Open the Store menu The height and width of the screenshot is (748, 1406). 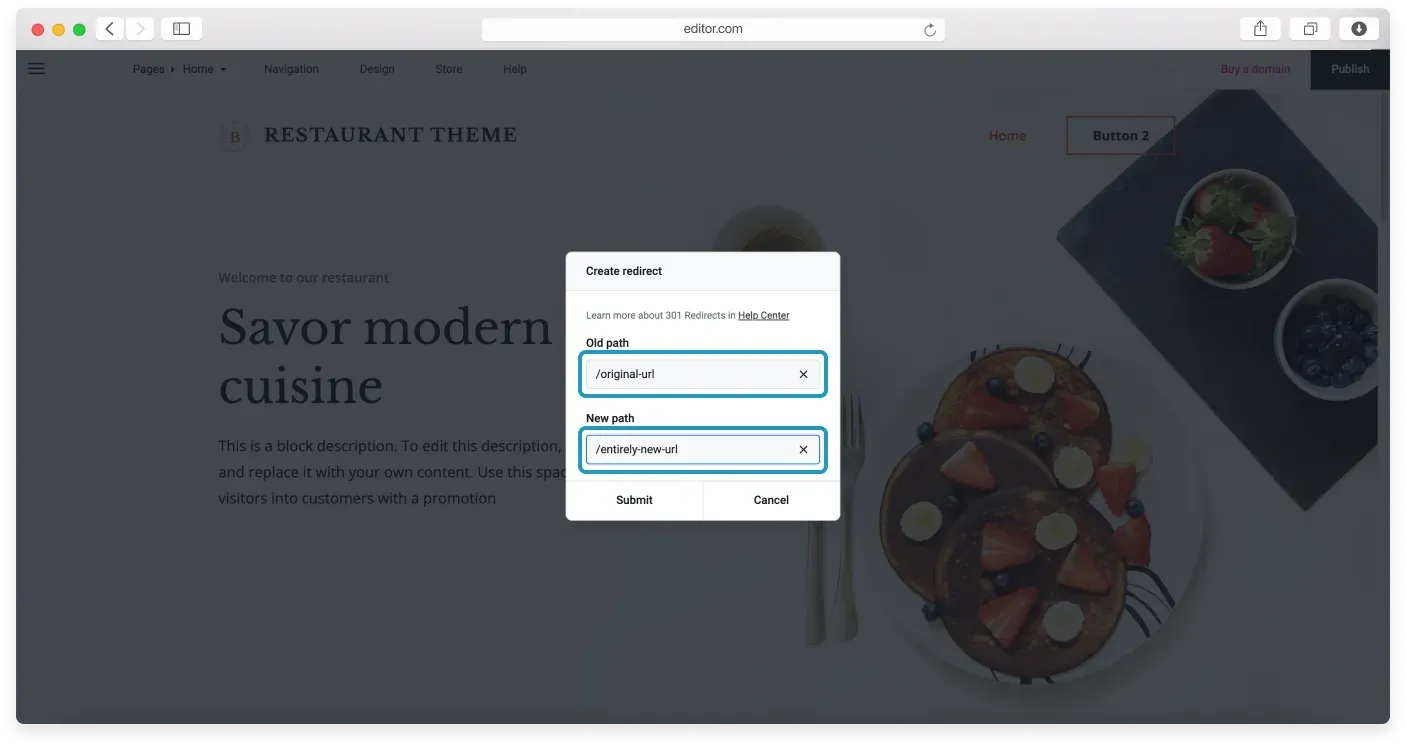tap(449, 69)
